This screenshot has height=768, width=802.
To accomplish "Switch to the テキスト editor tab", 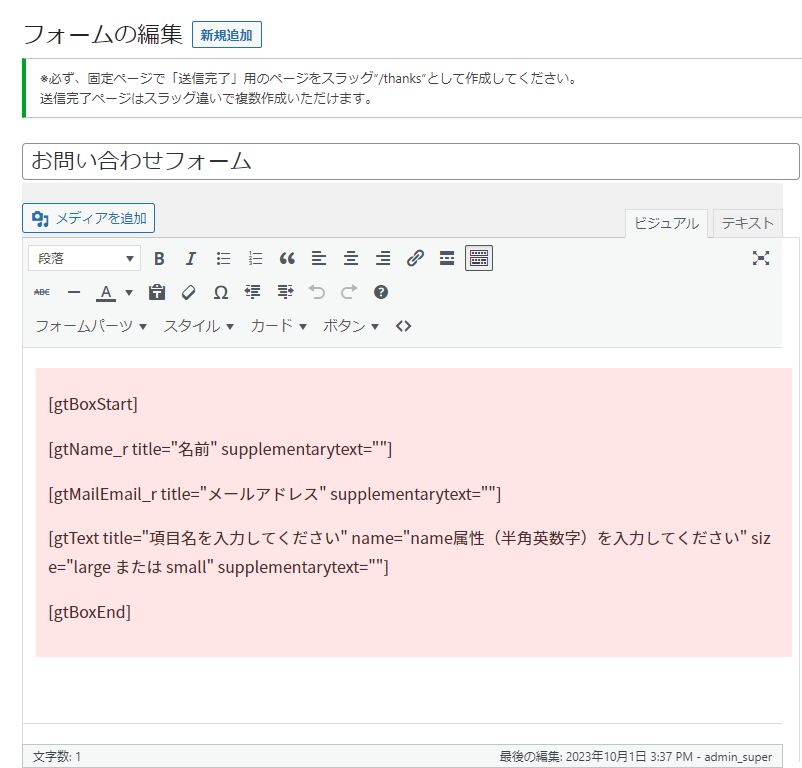I will click(x=748, y=223).
